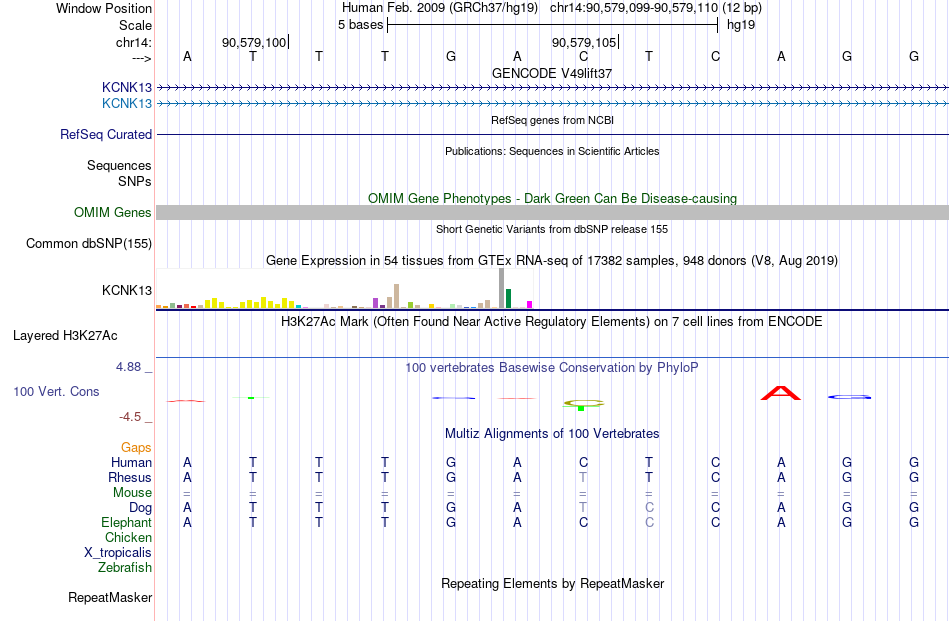Click the tall gray bar in GTEx chart
The image size is (950, 621).
pyautogui.click(x=501, y=288)
